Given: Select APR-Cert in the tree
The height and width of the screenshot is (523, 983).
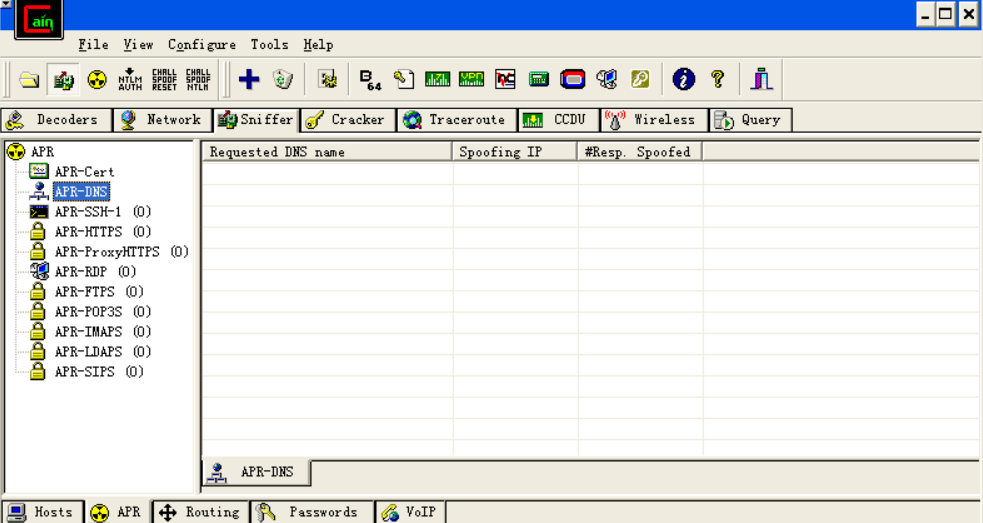Looking at the screenshot, I should tap(85, 172).
